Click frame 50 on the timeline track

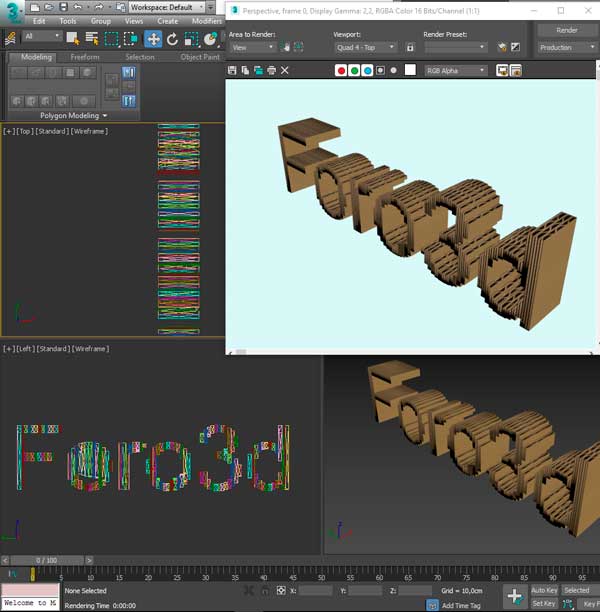pos(321,574)
